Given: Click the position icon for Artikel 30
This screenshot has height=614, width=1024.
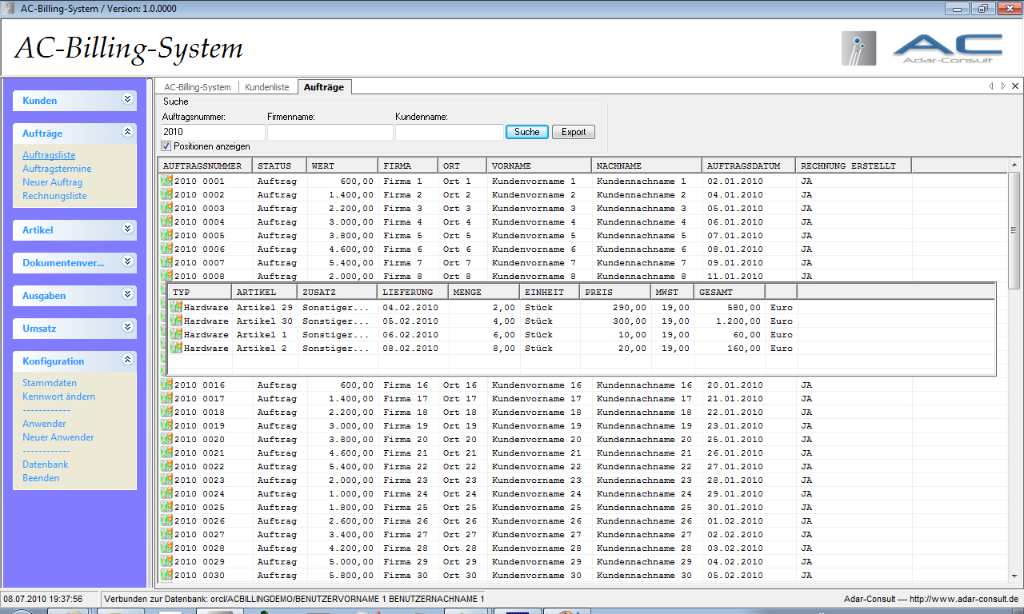Looking at the screenshot, I should (x=176, y=321).
